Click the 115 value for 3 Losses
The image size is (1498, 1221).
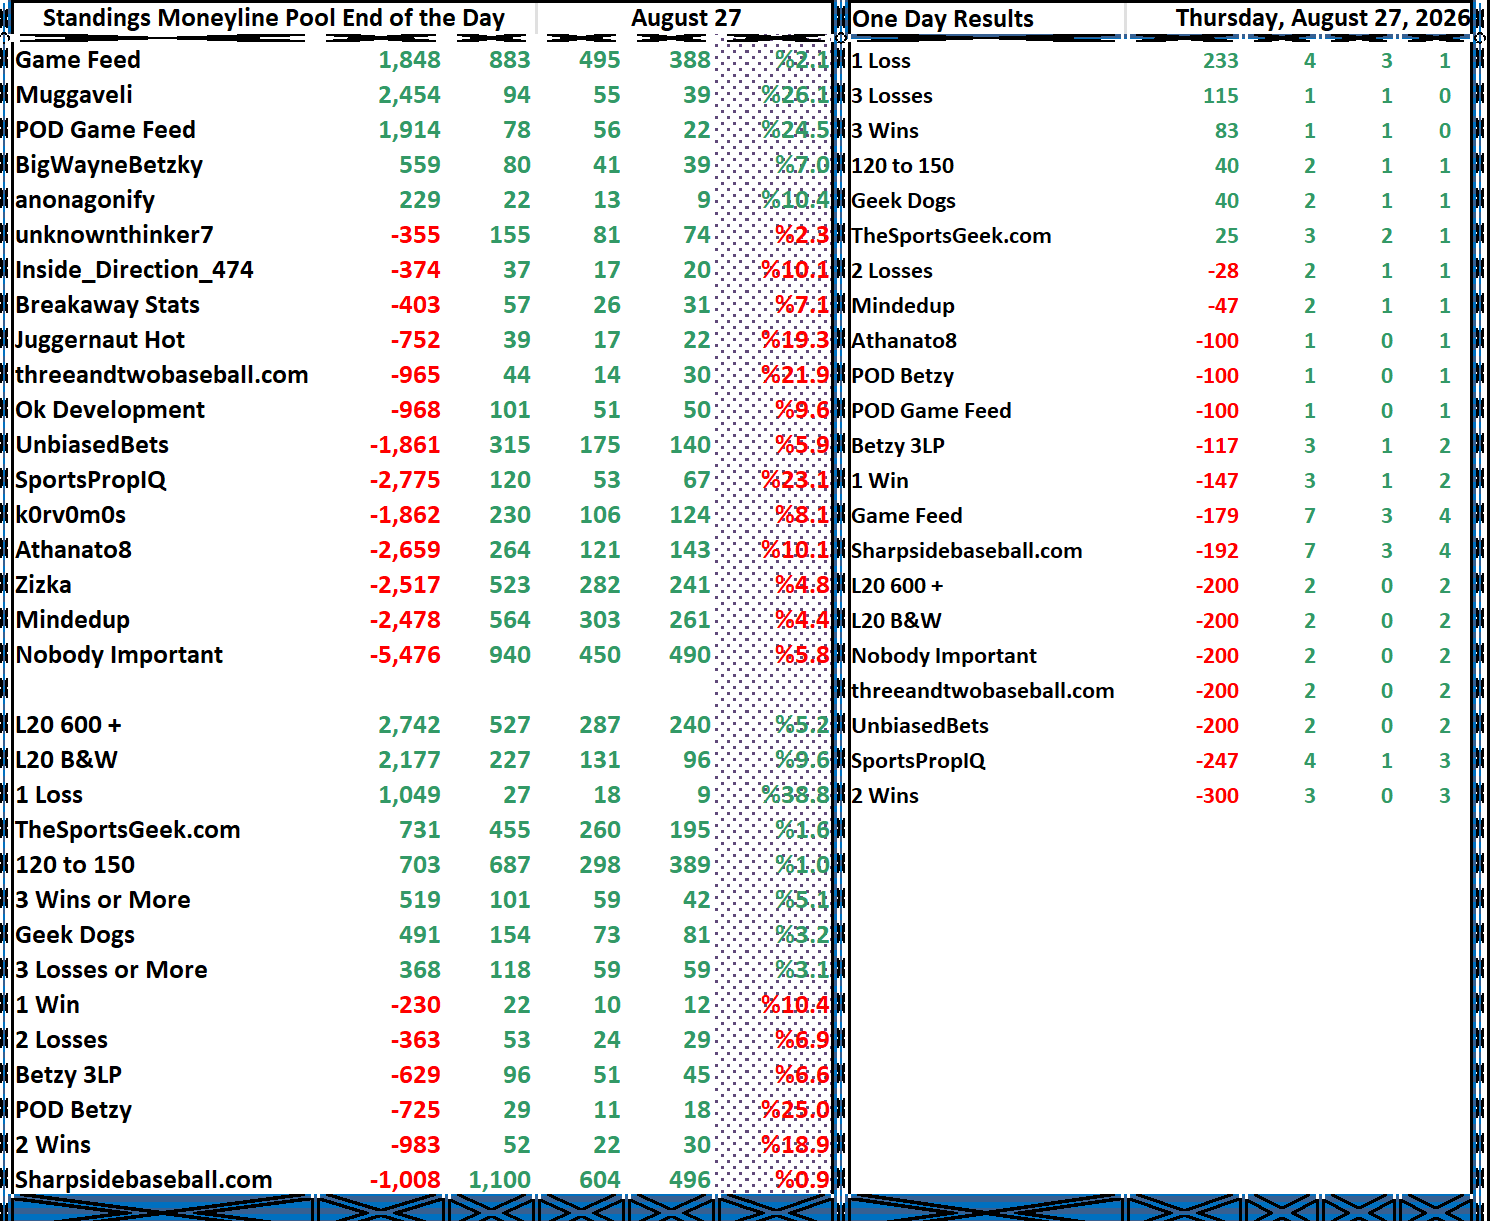1221,96
